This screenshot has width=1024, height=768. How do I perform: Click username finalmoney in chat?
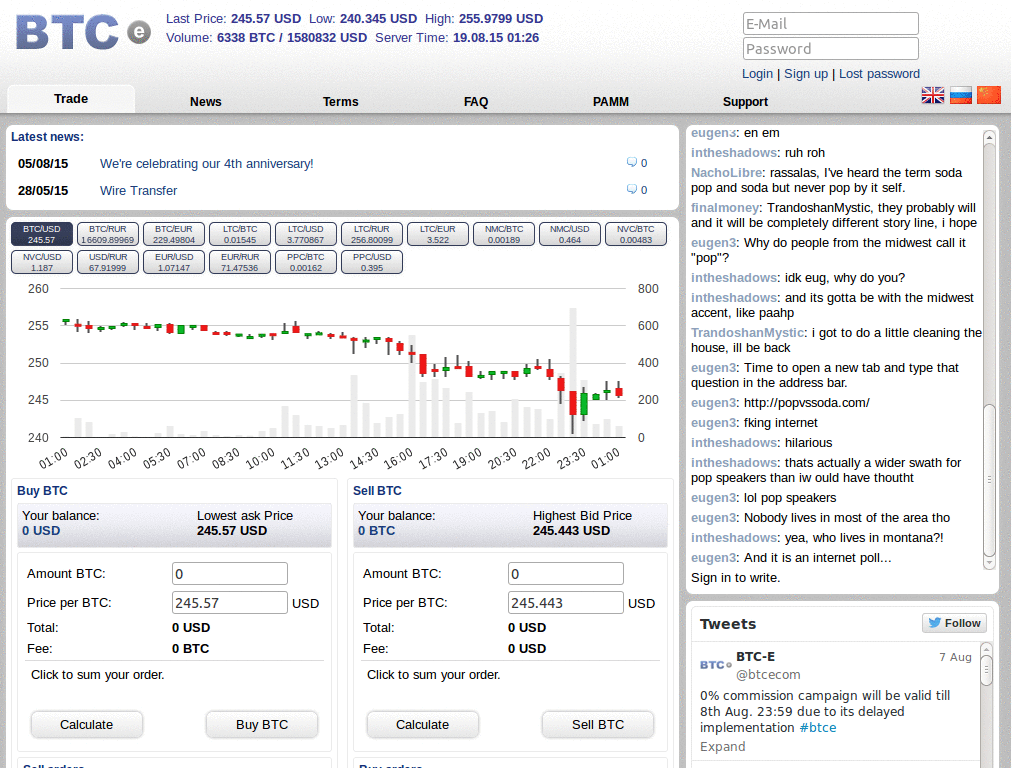pyautogui.click(x=725, y=208)
